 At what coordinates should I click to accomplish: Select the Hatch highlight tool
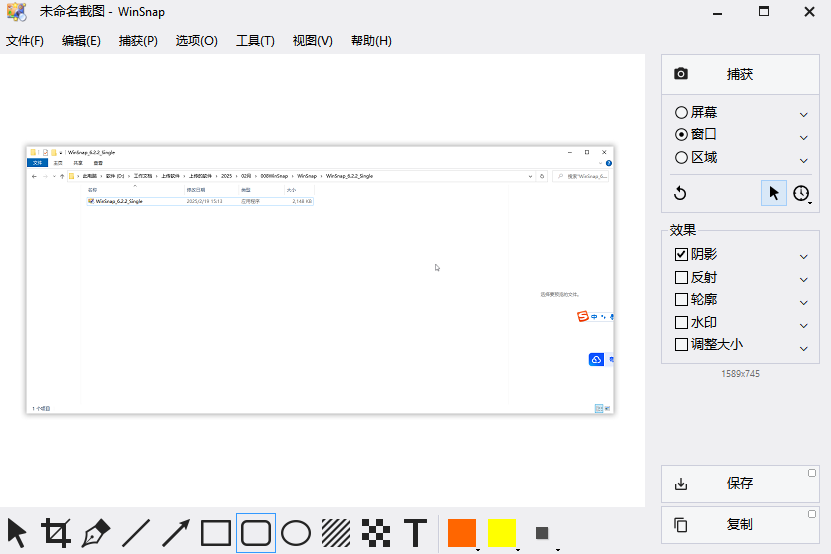point(336,533)
